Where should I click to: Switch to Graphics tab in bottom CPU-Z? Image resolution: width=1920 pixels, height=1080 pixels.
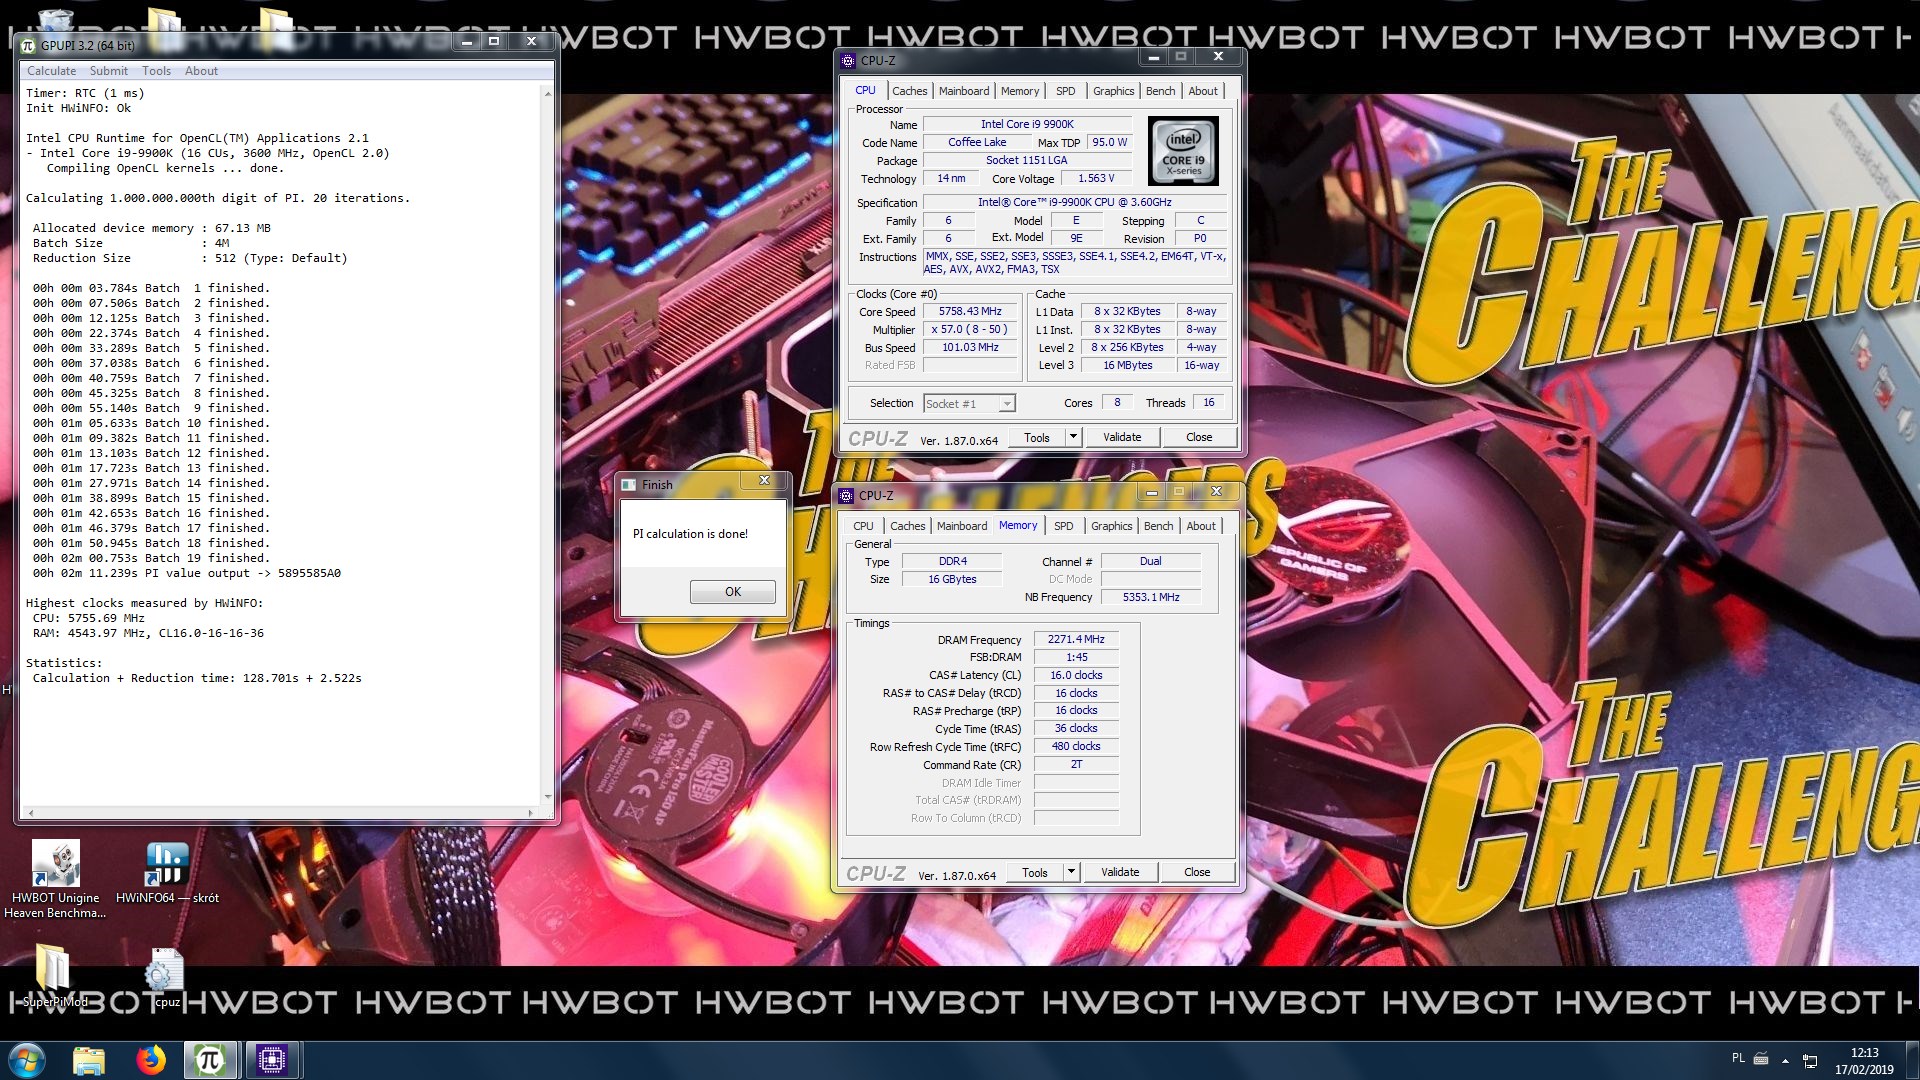[x=1111, y=526]
